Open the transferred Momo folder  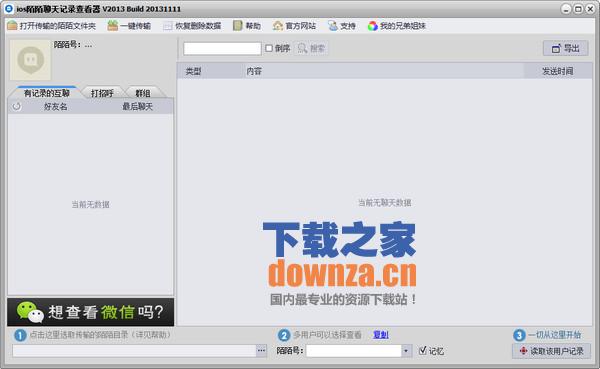click(x=52, y=26)
